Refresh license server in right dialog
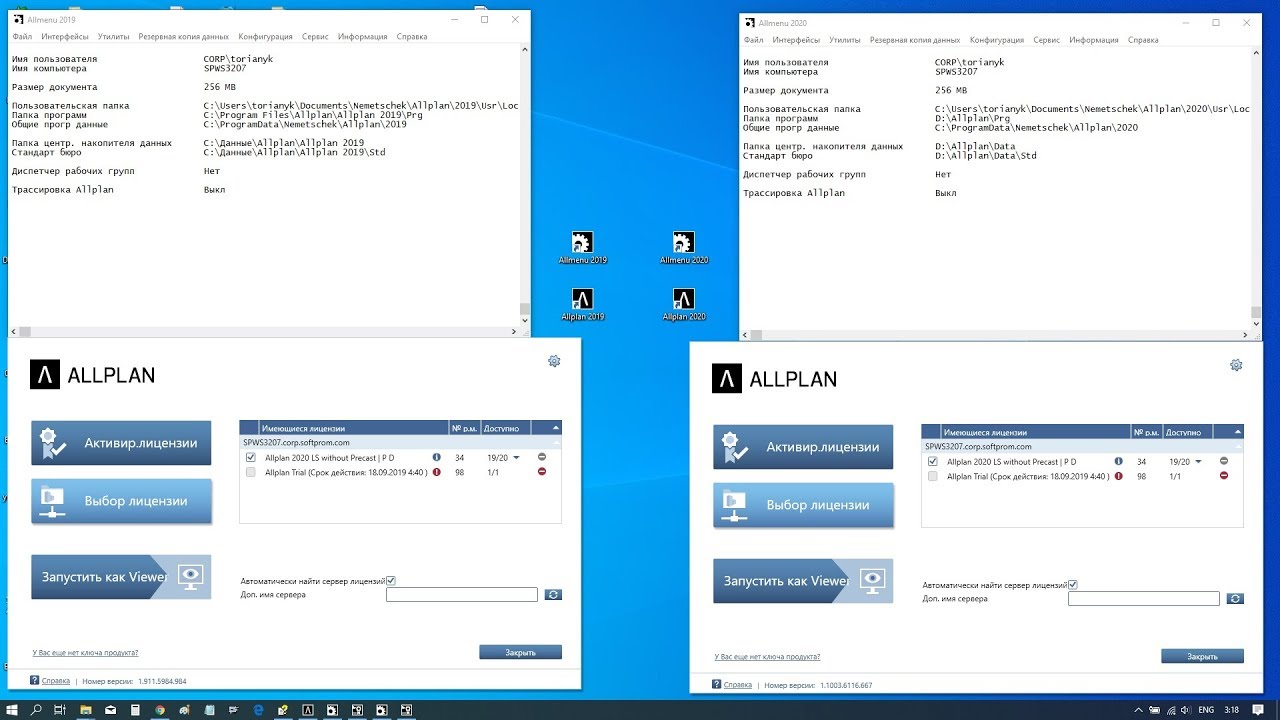 click(x=1235, y=599)
